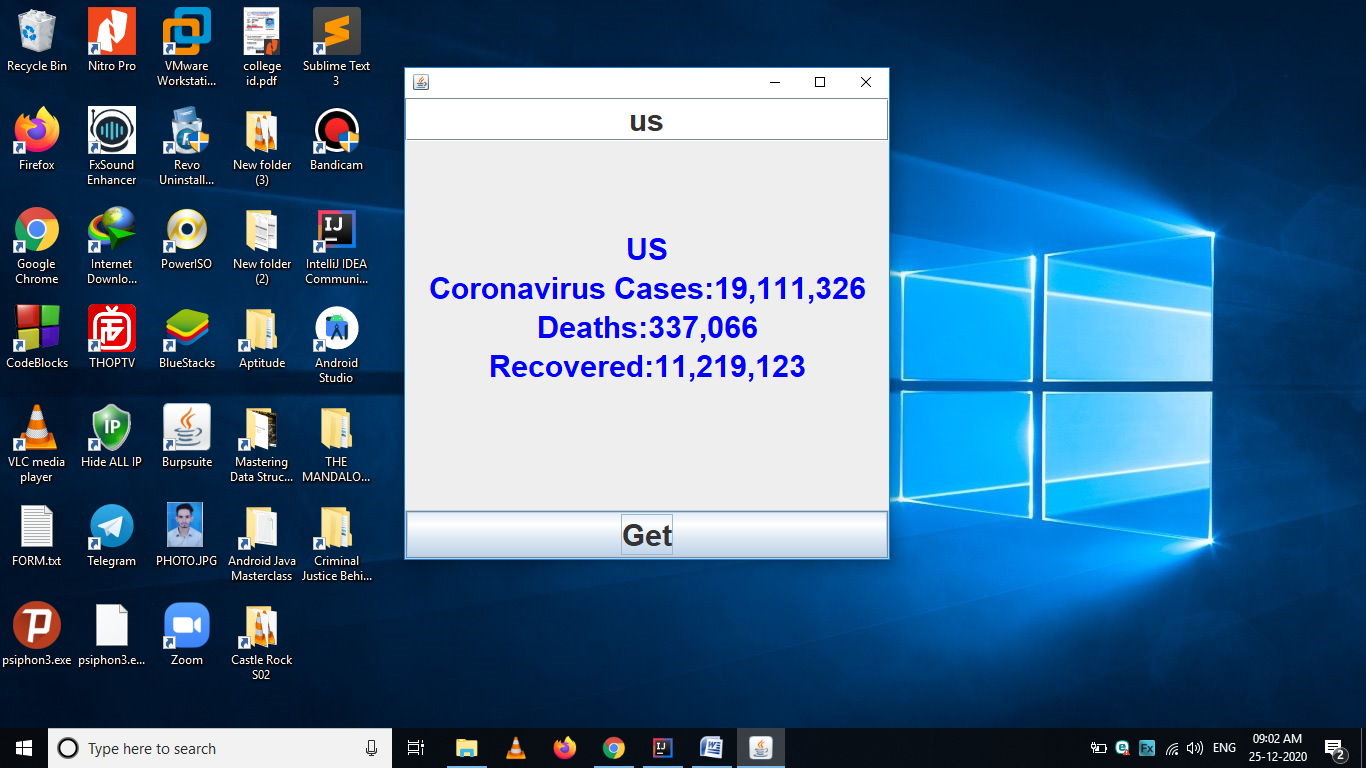
Task: Select the CodeBlocks desktop shortcut
Action: pyautogui.click(x=37, y=338)
